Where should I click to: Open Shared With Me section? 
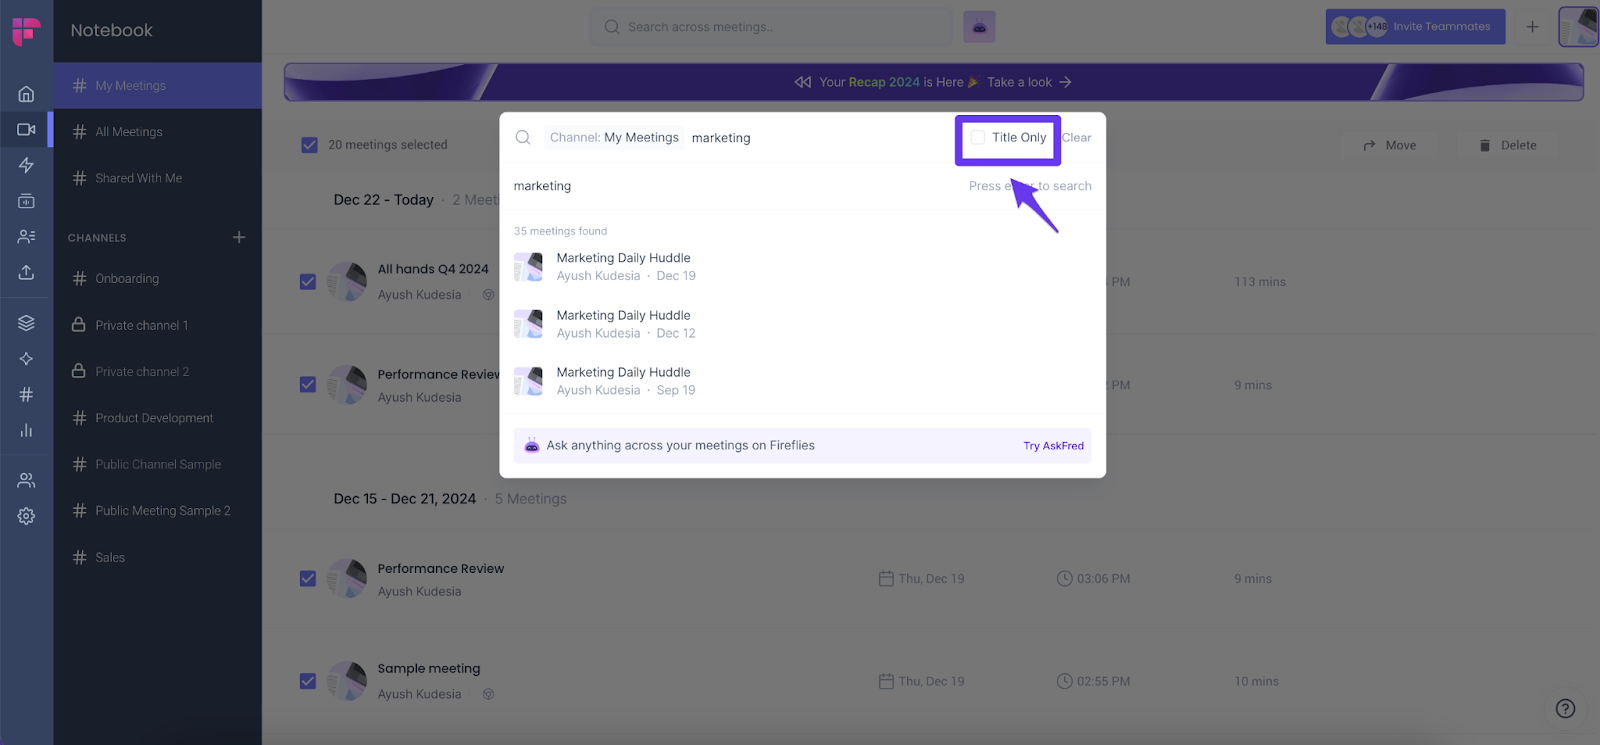click(x=138, y=178)
